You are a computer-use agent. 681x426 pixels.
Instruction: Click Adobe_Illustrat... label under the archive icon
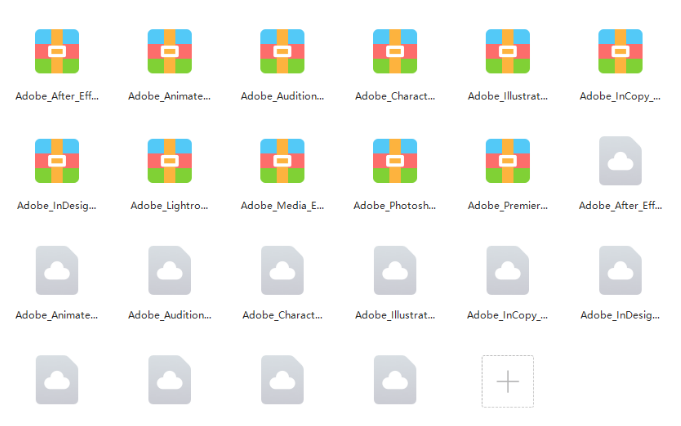coord(508,96)
